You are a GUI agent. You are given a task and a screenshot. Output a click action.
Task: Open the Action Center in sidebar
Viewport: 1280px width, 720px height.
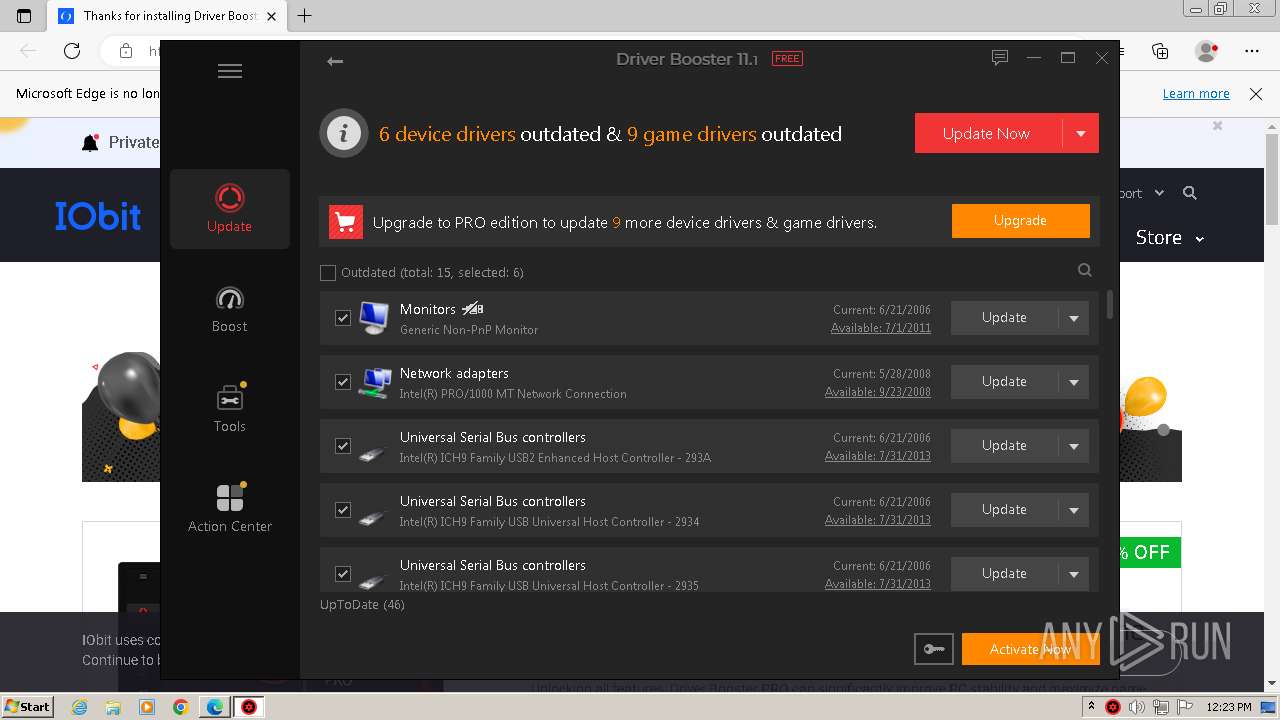[230, 509]
